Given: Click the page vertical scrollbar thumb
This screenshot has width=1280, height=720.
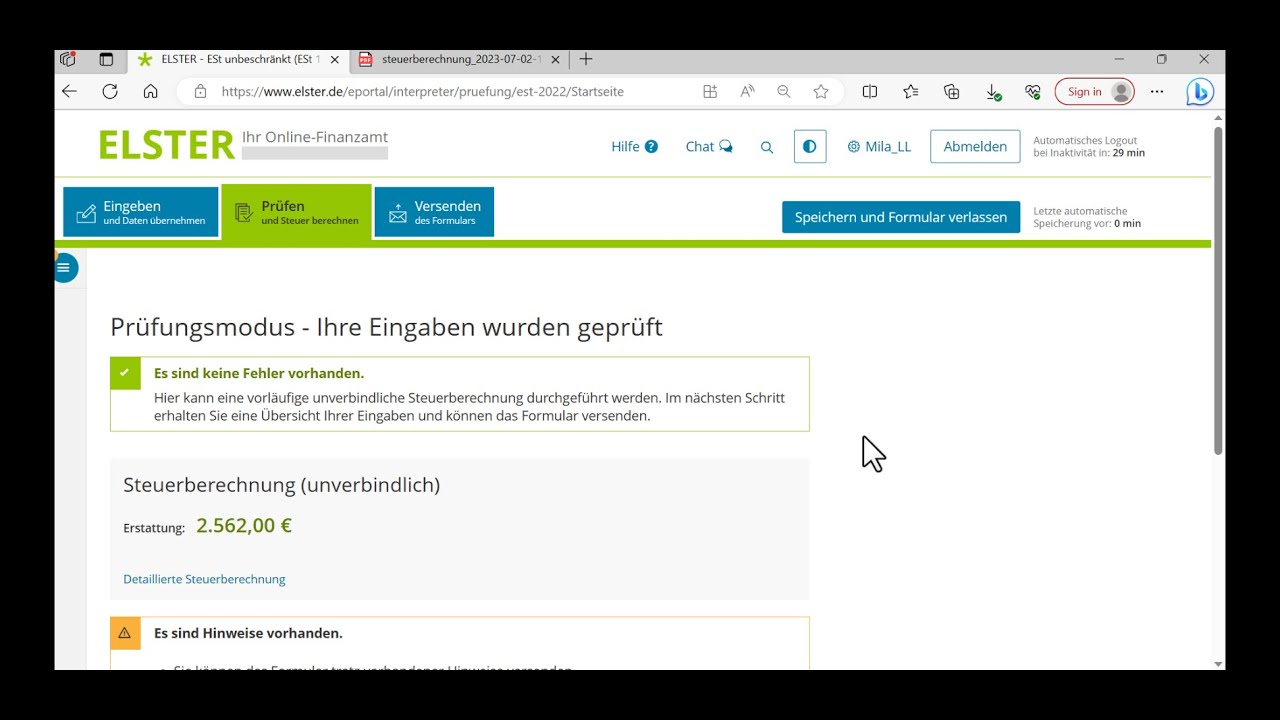Looking at the screenshot, I should 1218,290.
